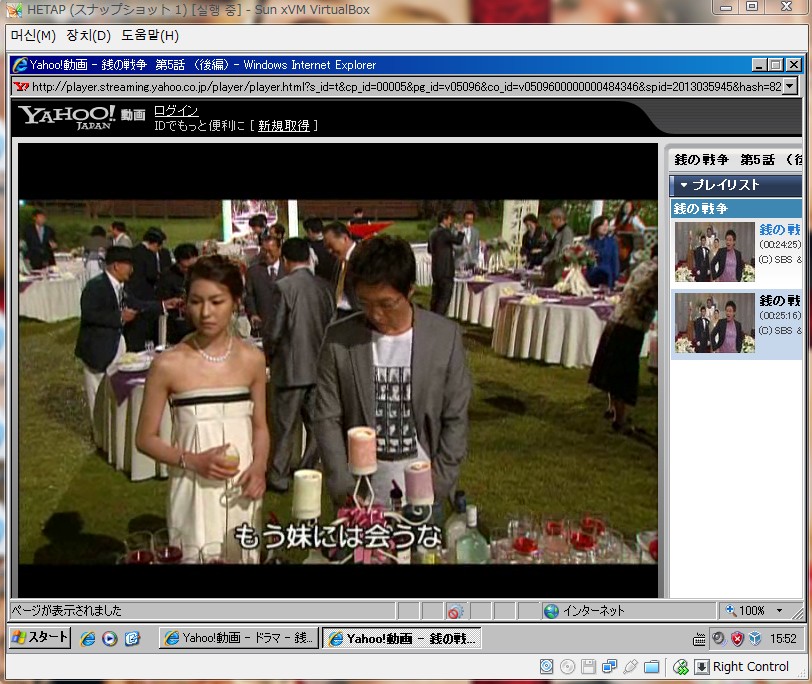Maximize the Internet Explorer window
This screenshot has height=684, width=812.
[x=776, y=65]
